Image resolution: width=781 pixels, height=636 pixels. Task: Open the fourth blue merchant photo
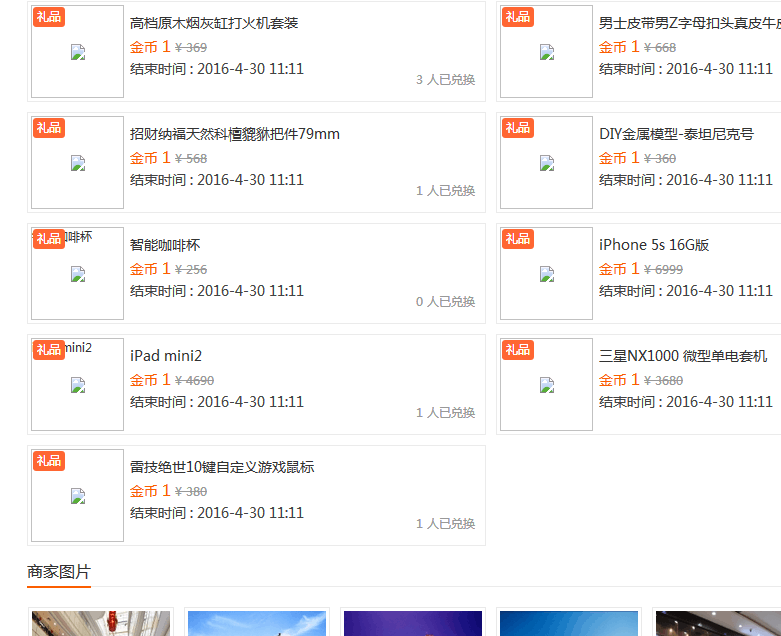pos(569,623)
